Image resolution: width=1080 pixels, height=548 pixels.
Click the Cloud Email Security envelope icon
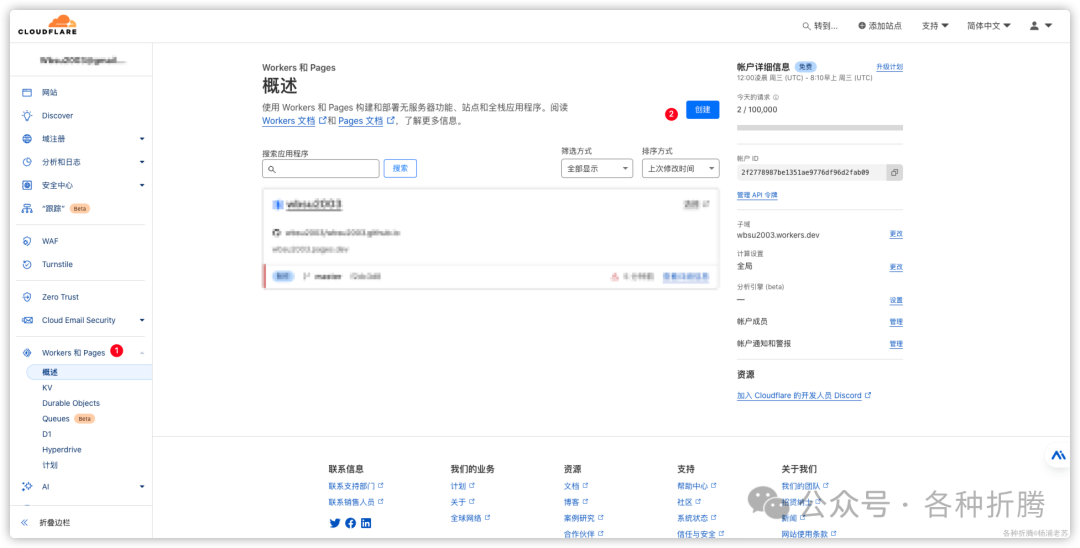click(x=27, y=320)
